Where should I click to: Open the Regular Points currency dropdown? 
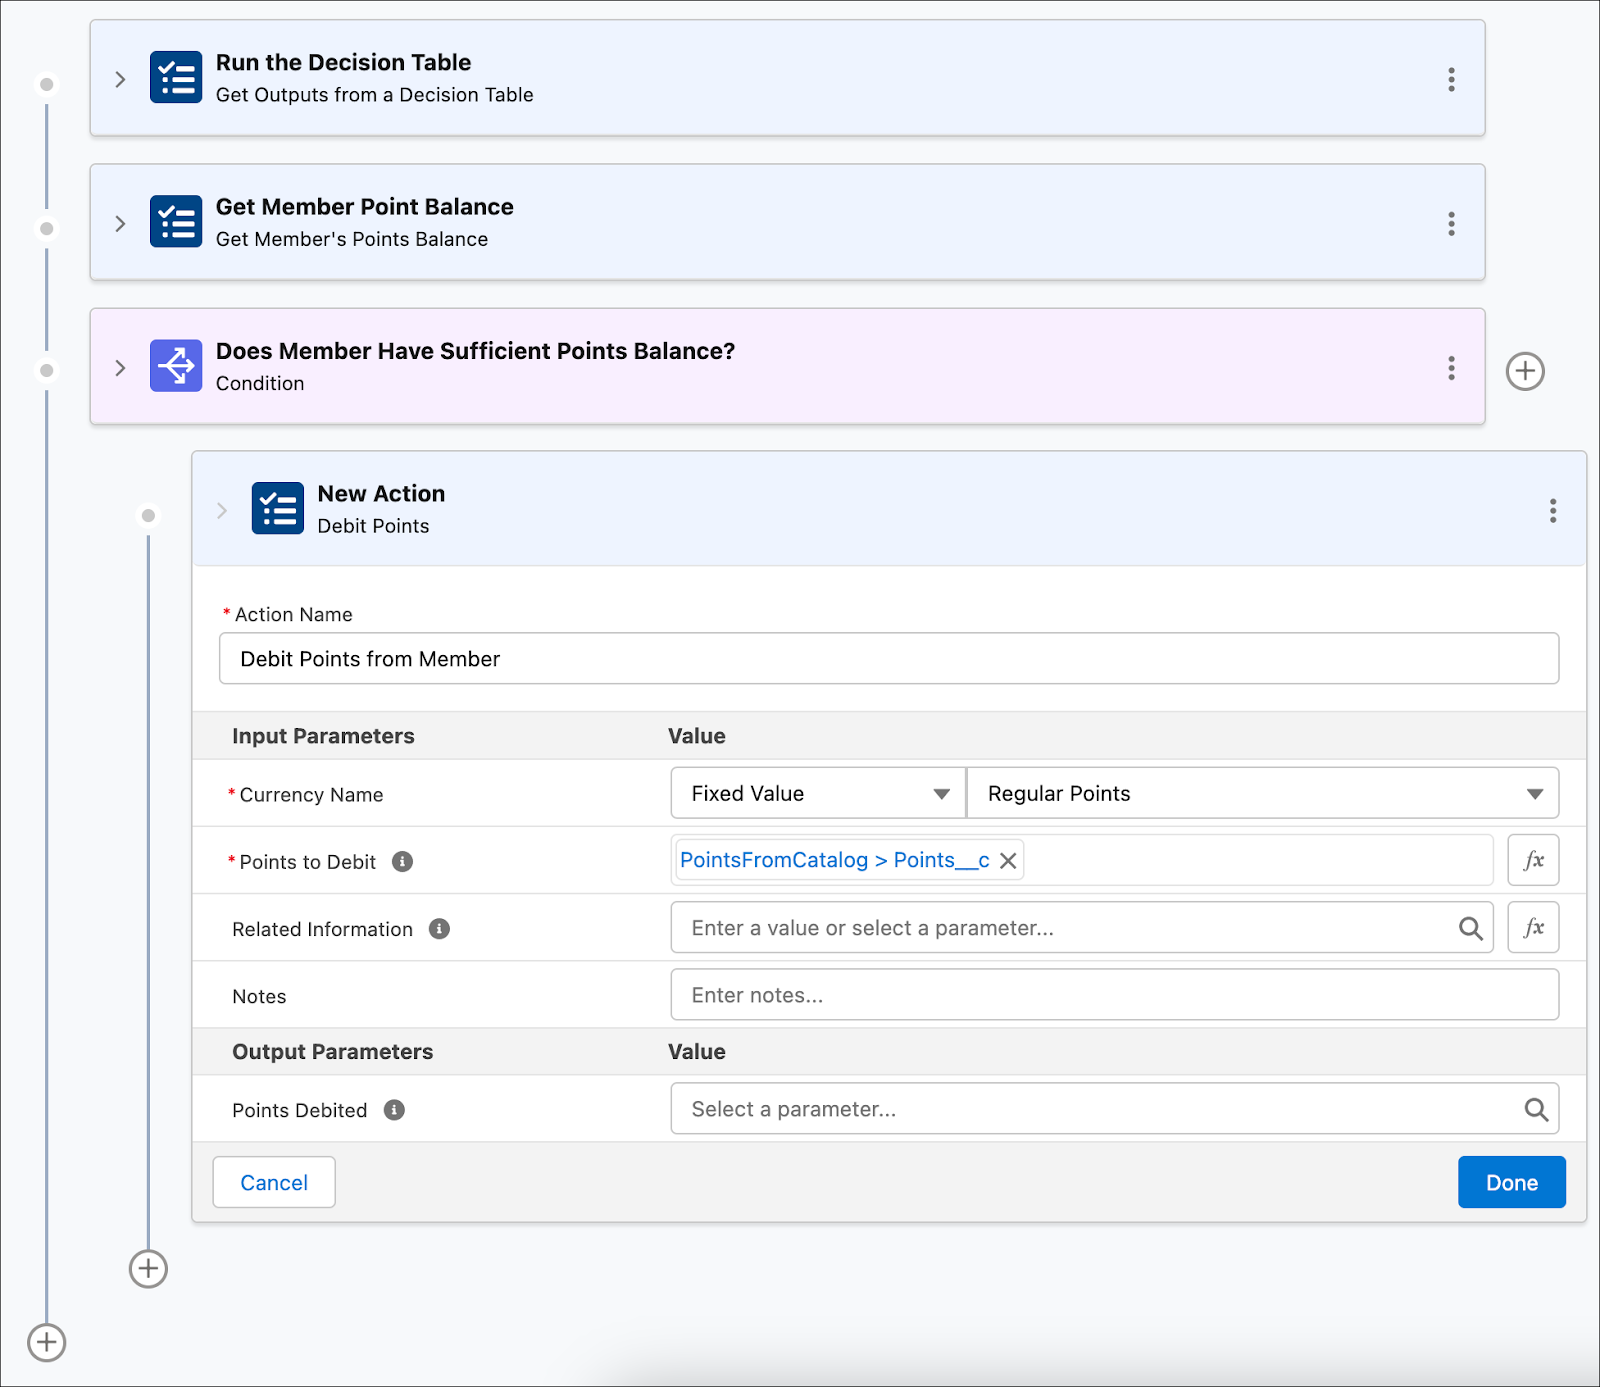click(1263, 793)
